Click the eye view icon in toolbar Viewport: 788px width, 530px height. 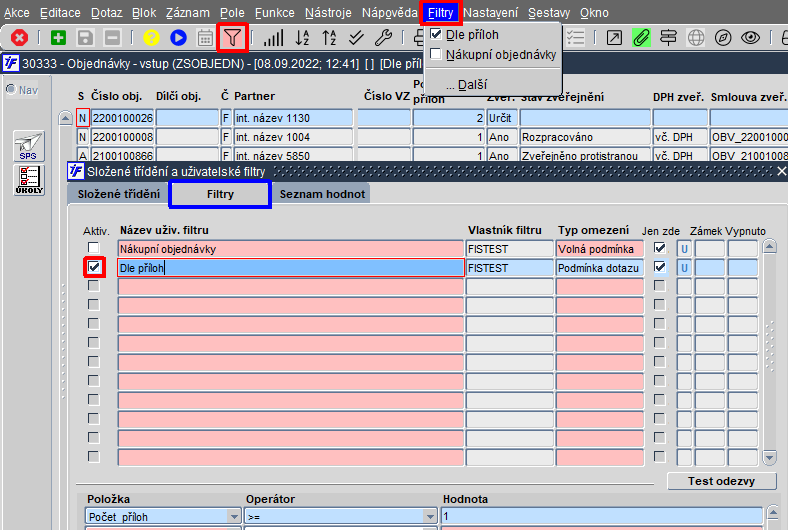pyautogui.click(x=750, y=38)
